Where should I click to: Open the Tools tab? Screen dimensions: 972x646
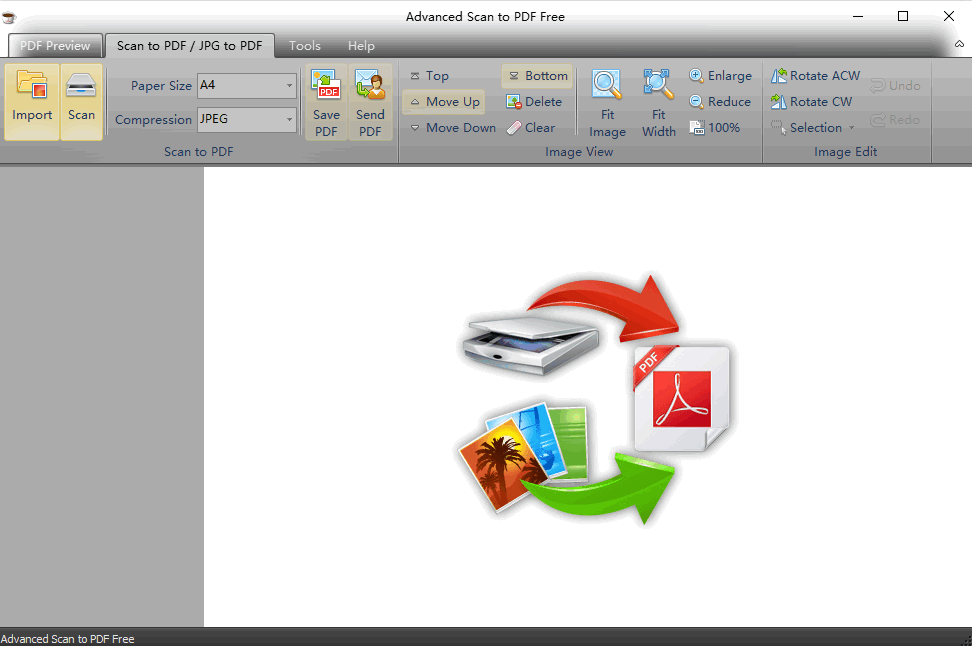click(x=305, y=46)
